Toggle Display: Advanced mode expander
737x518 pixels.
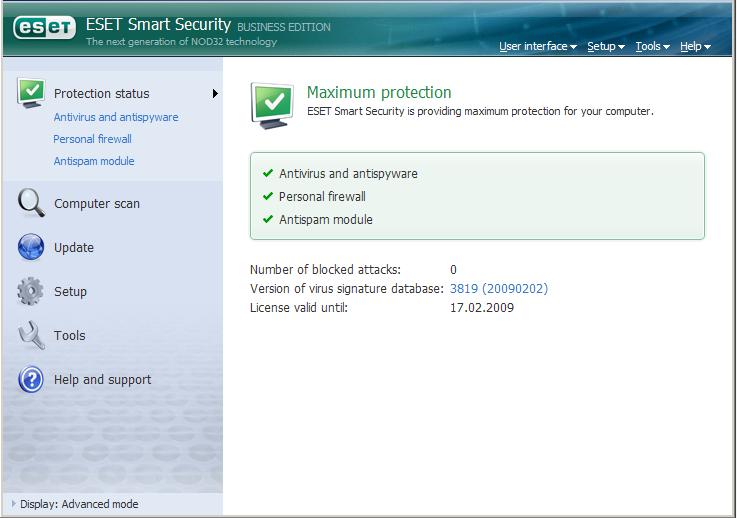point(13,503)
